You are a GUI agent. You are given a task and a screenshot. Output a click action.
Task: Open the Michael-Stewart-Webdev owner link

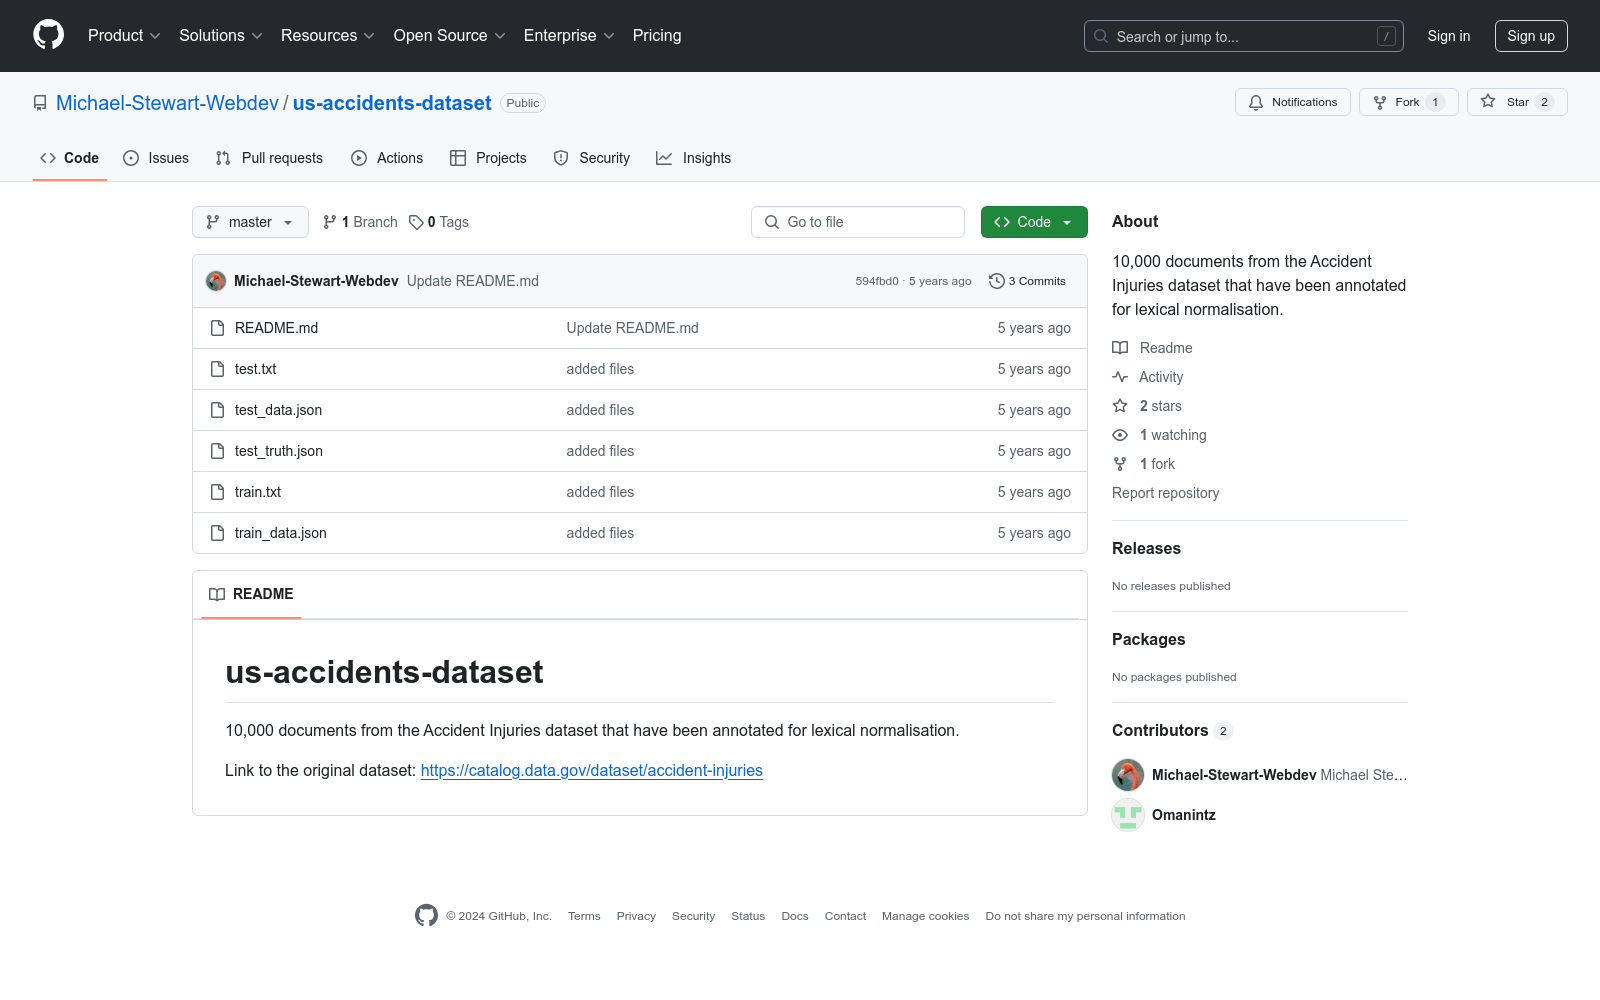click(167, 103)
